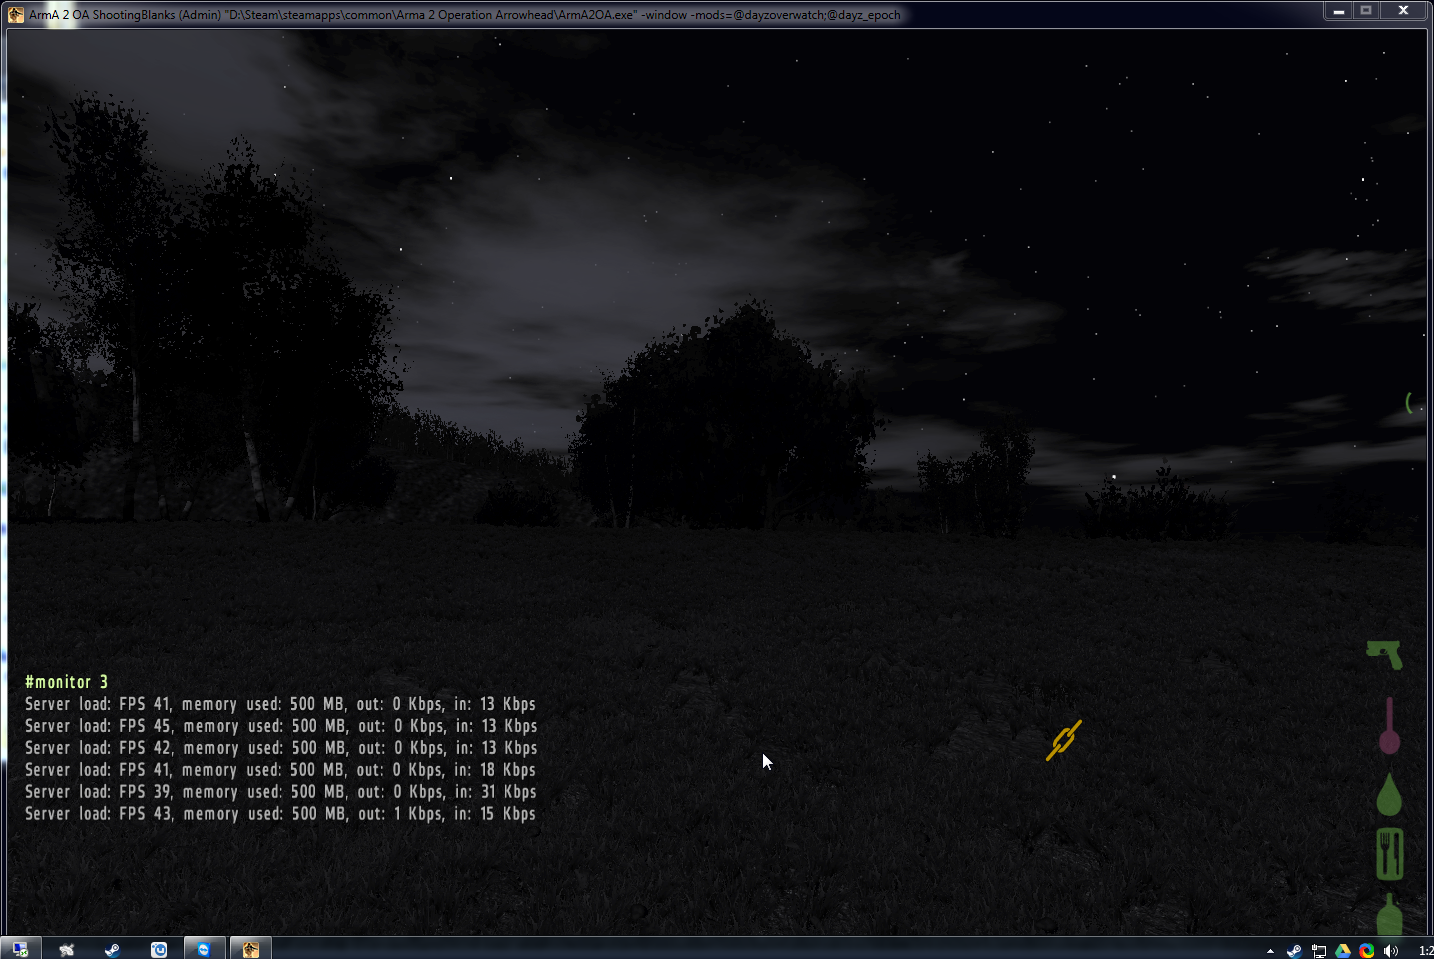This screenshot has height=959, width=1434.
Task: Open Steam from the taskbar
Action: point(112,949)
